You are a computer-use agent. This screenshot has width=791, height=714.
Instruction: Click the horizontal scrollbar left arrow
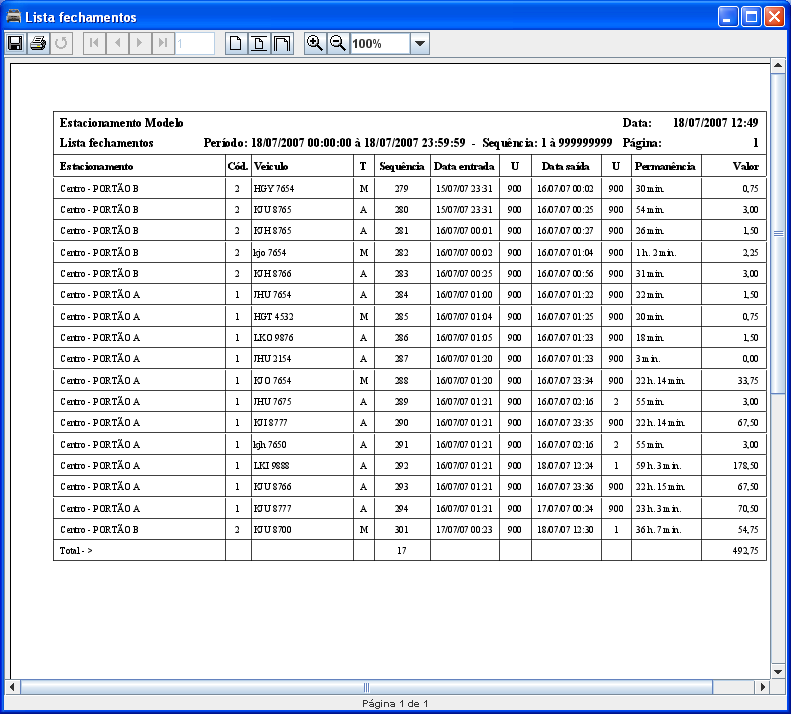point(12,687)
